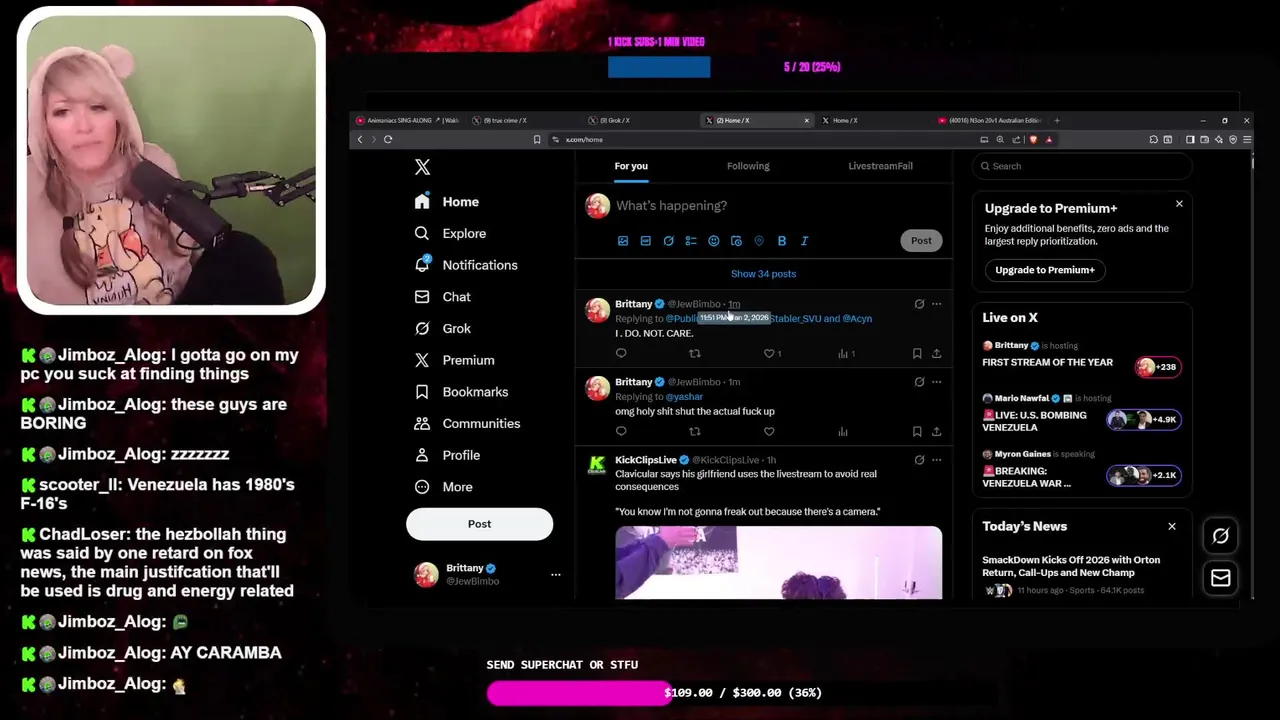Share the 'I. DO. NOT. CARE.' post
This screenshot has width=1280, height=720.
tap(936, 353)
